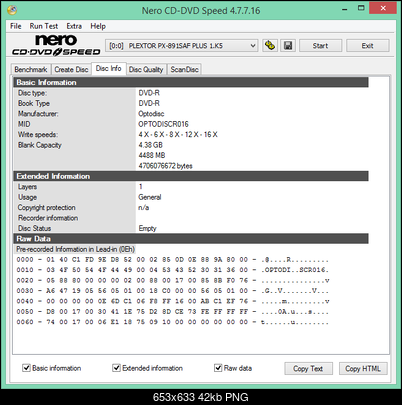Click the drive options icon beside drive selector
The width and height of the screenshot is (402, 405).
270,46
